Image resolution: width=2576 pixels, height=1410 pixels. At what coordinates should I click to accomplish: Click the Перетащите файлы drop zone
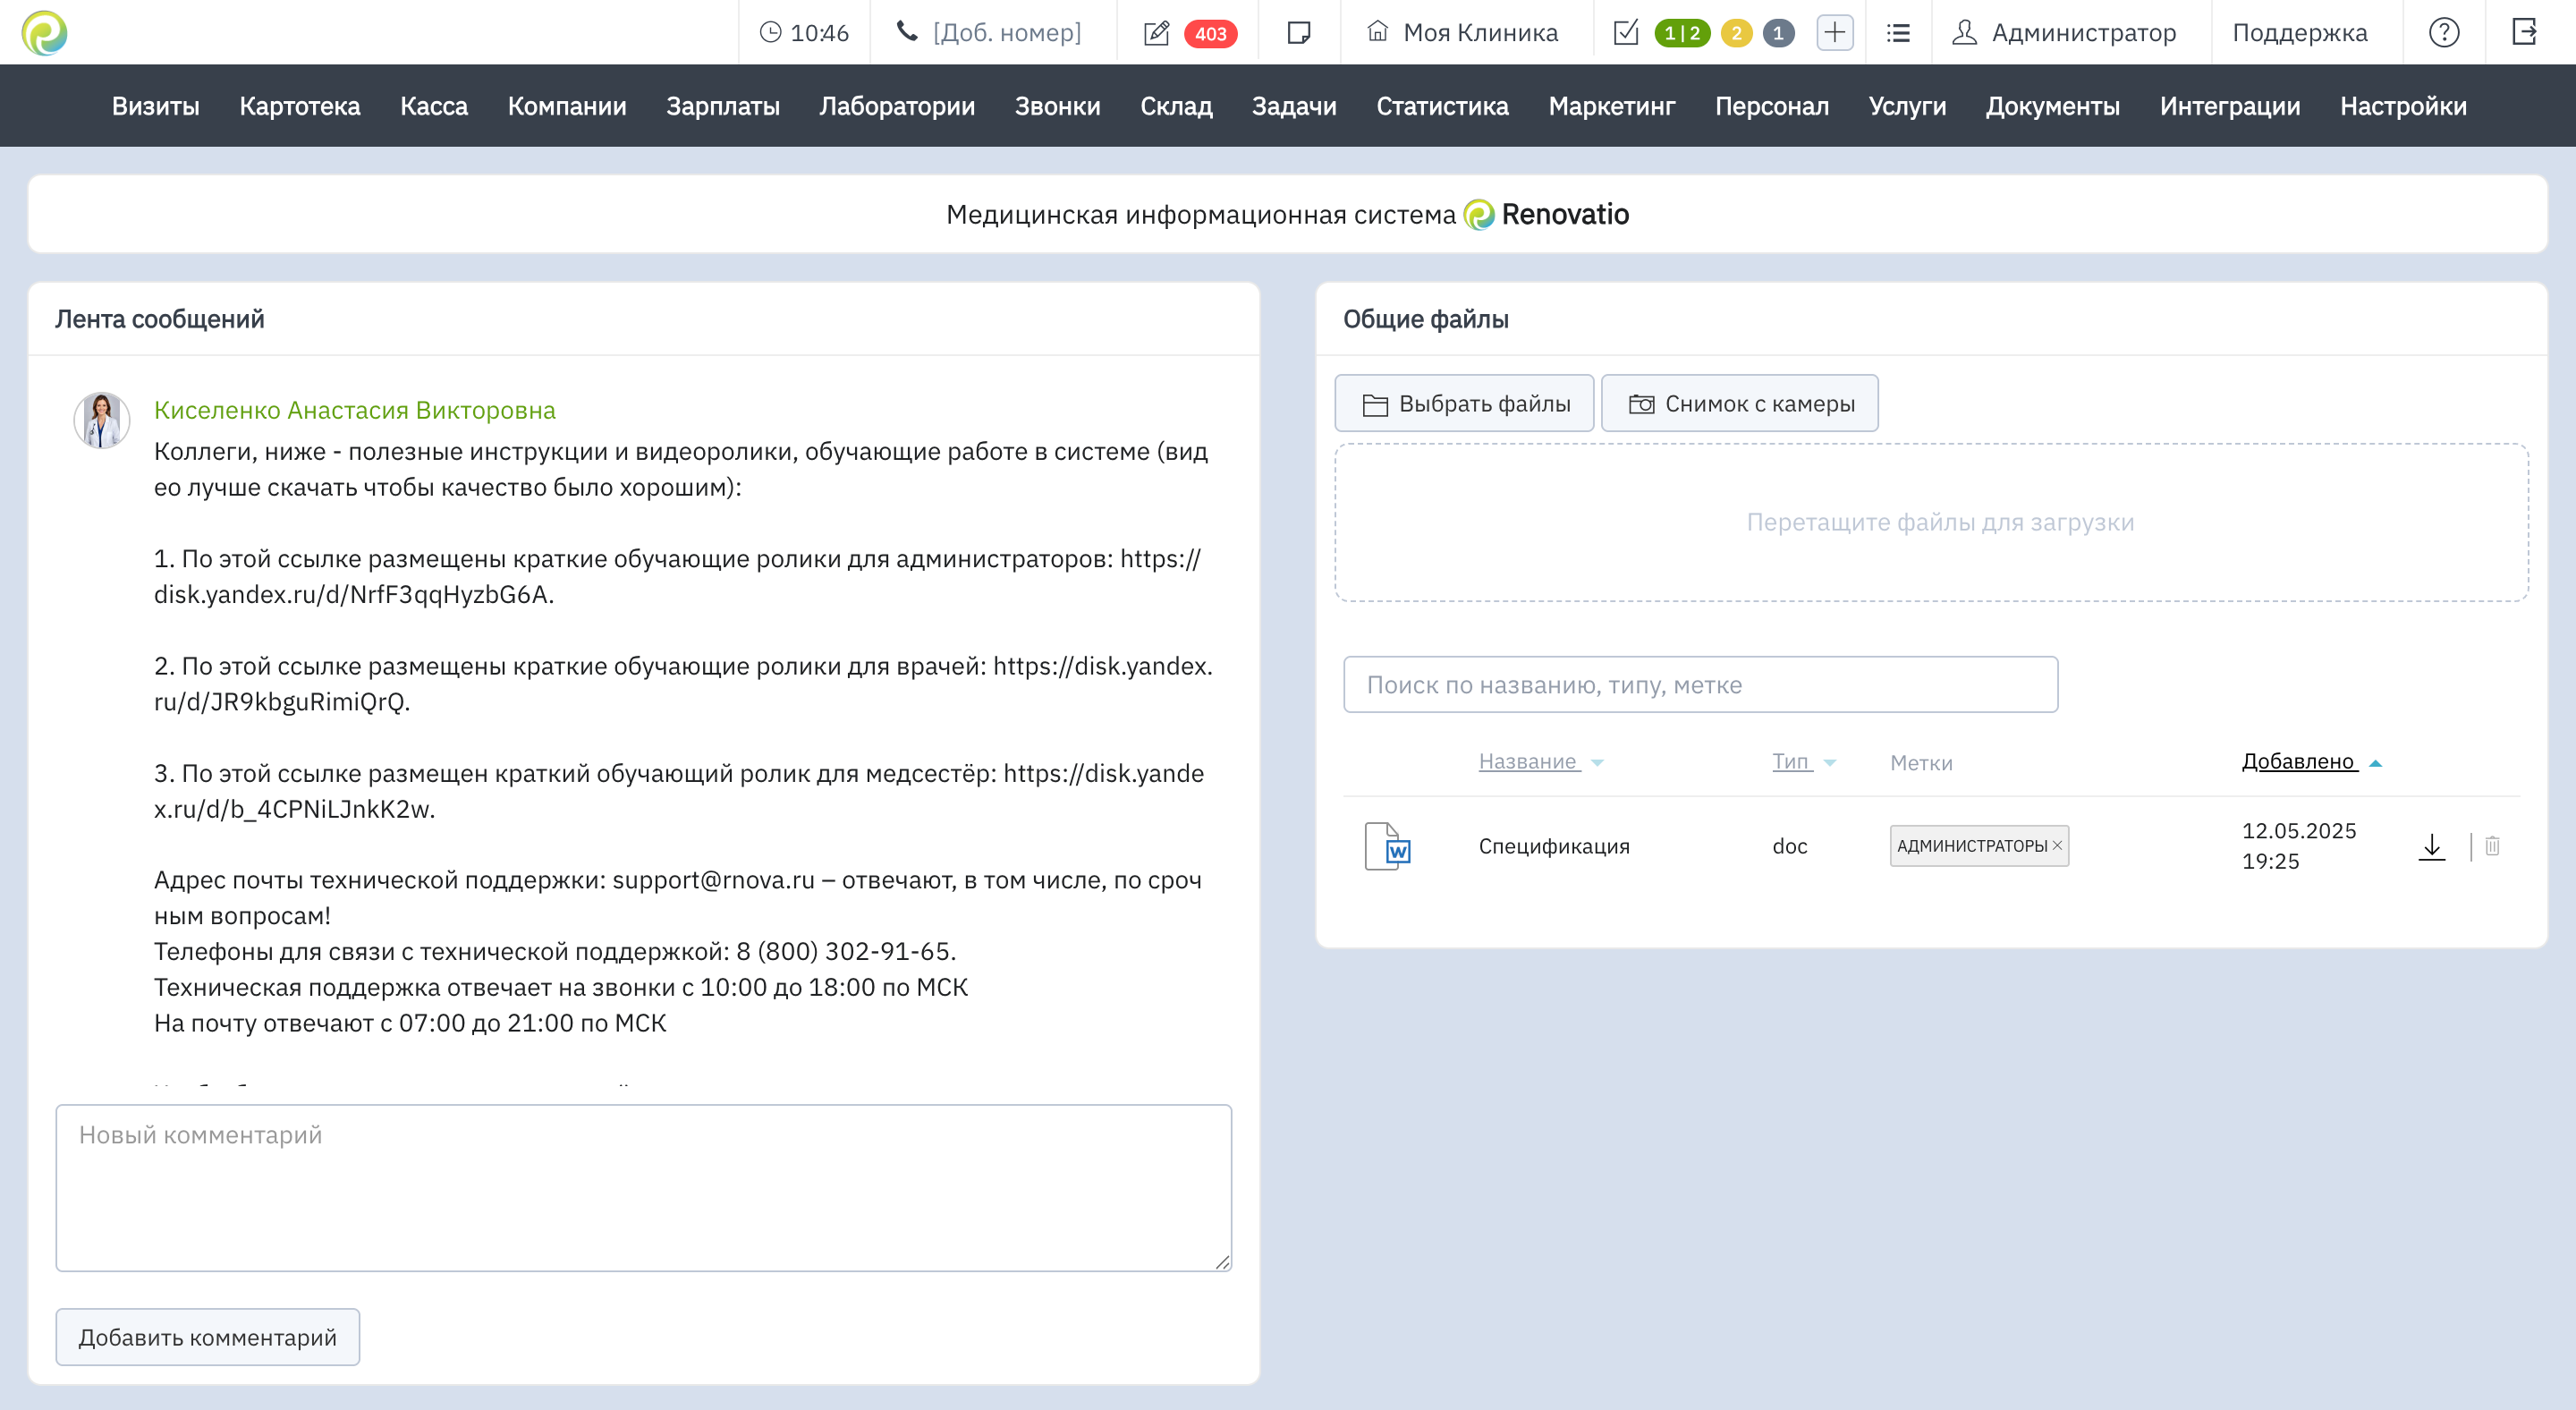(x=1932, y=522)
